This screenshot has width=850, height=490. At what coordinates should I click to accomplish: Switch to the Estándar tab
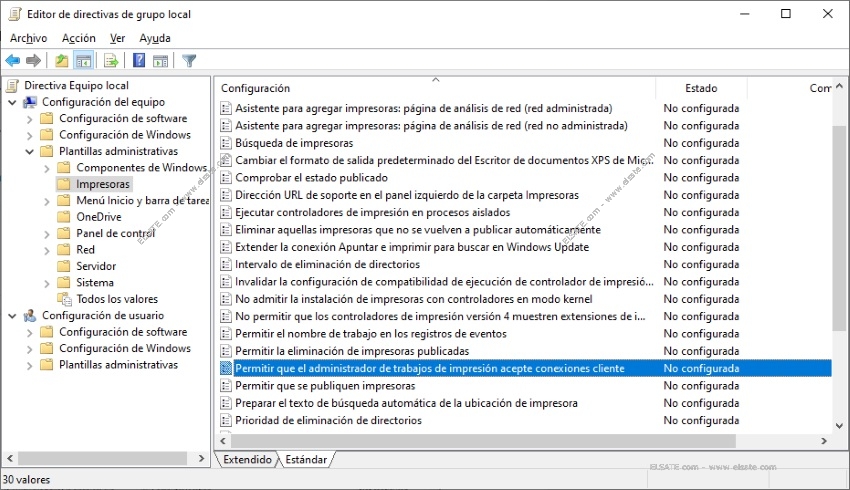pyautogui.click(x=306, y=460)
